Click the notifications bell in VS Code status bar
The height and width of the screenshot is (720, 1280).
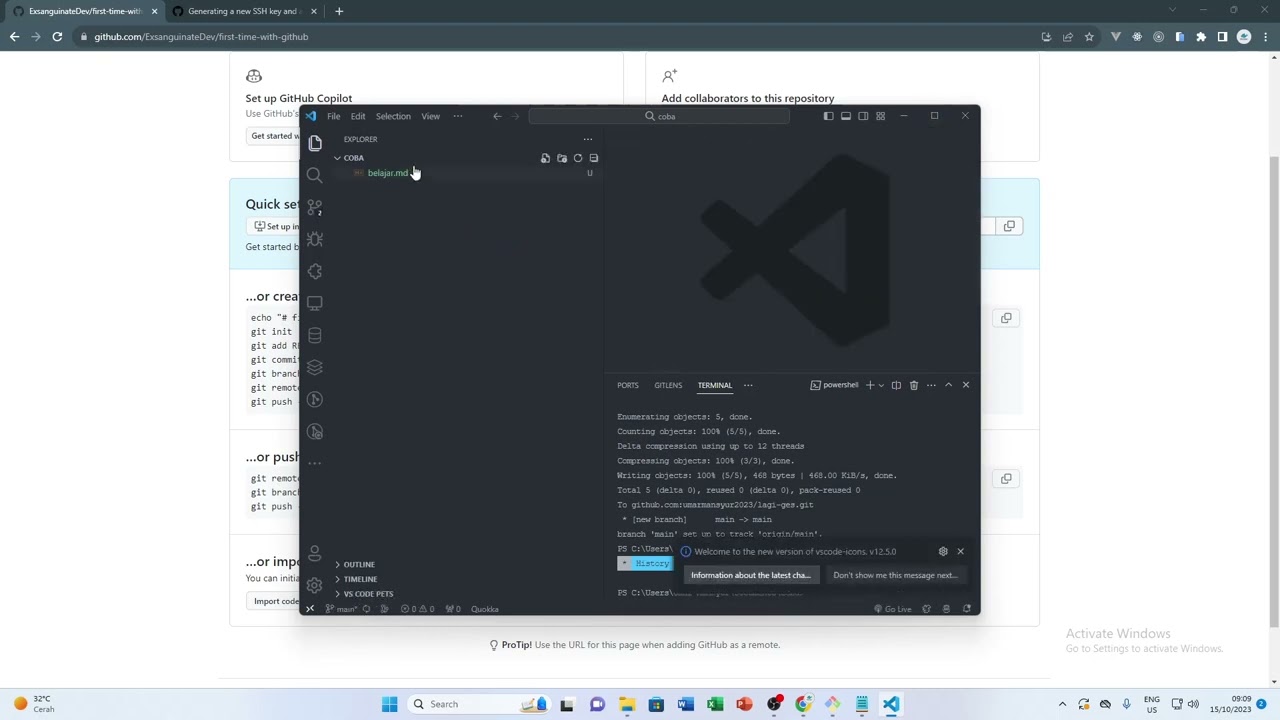point(966,609)
